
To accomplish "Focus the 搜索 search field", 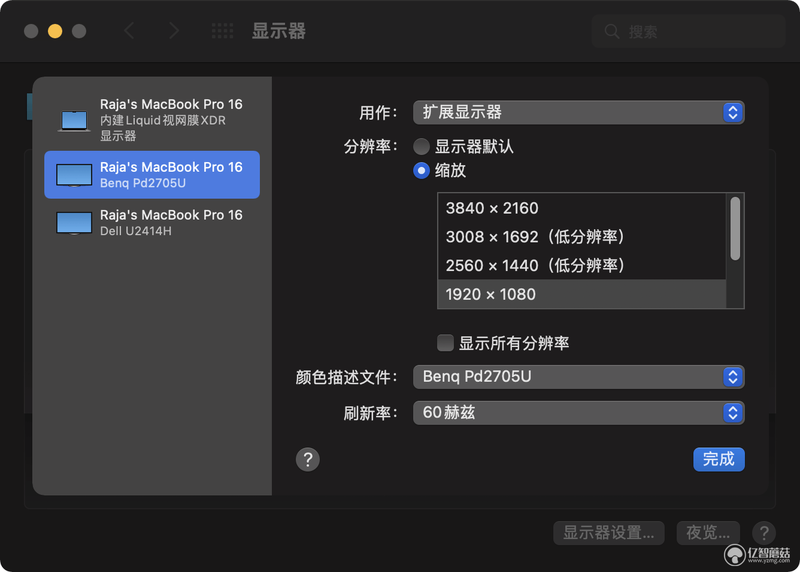I will (688, 32).
